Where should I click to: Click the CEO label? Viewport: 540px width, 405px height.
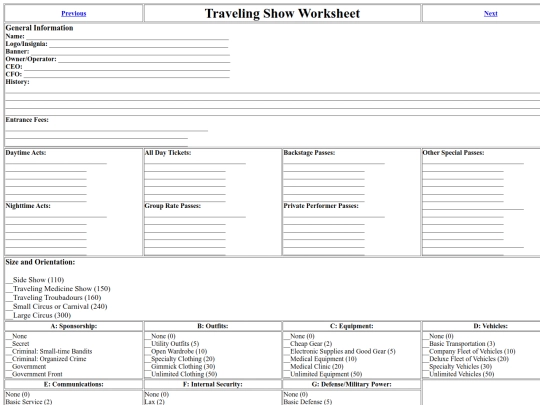(x=14, y=66)
